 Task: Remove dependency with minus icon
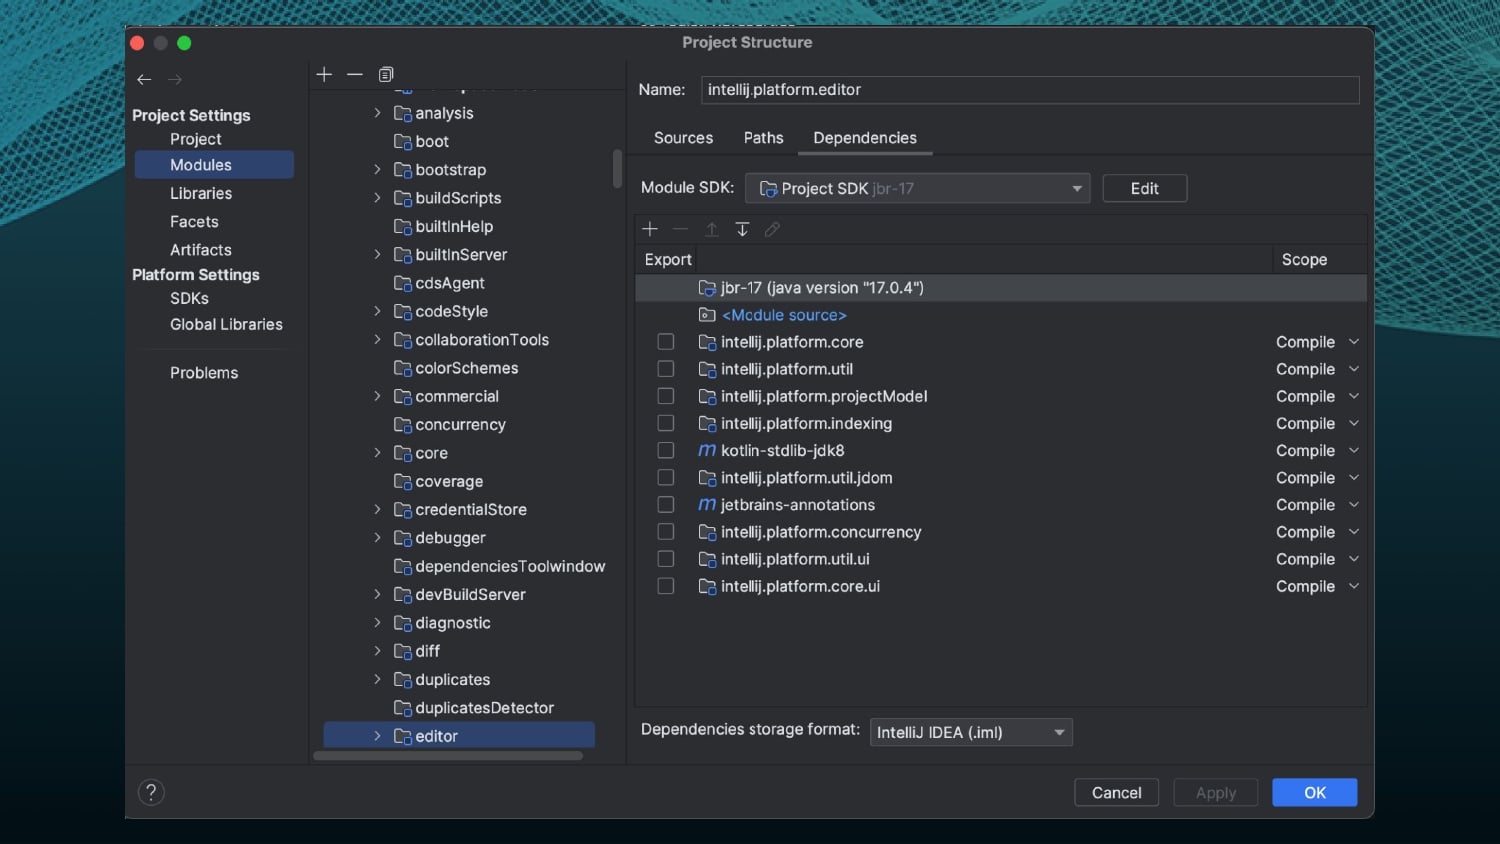(681, 229)
